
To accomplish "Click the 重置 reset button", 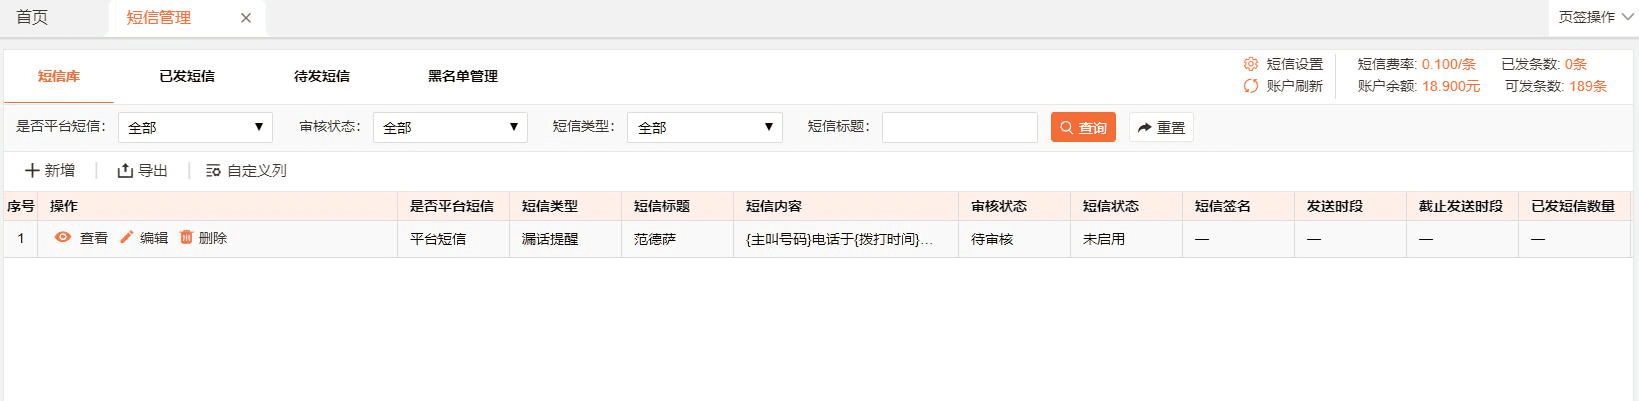I will coord(1161,128).
